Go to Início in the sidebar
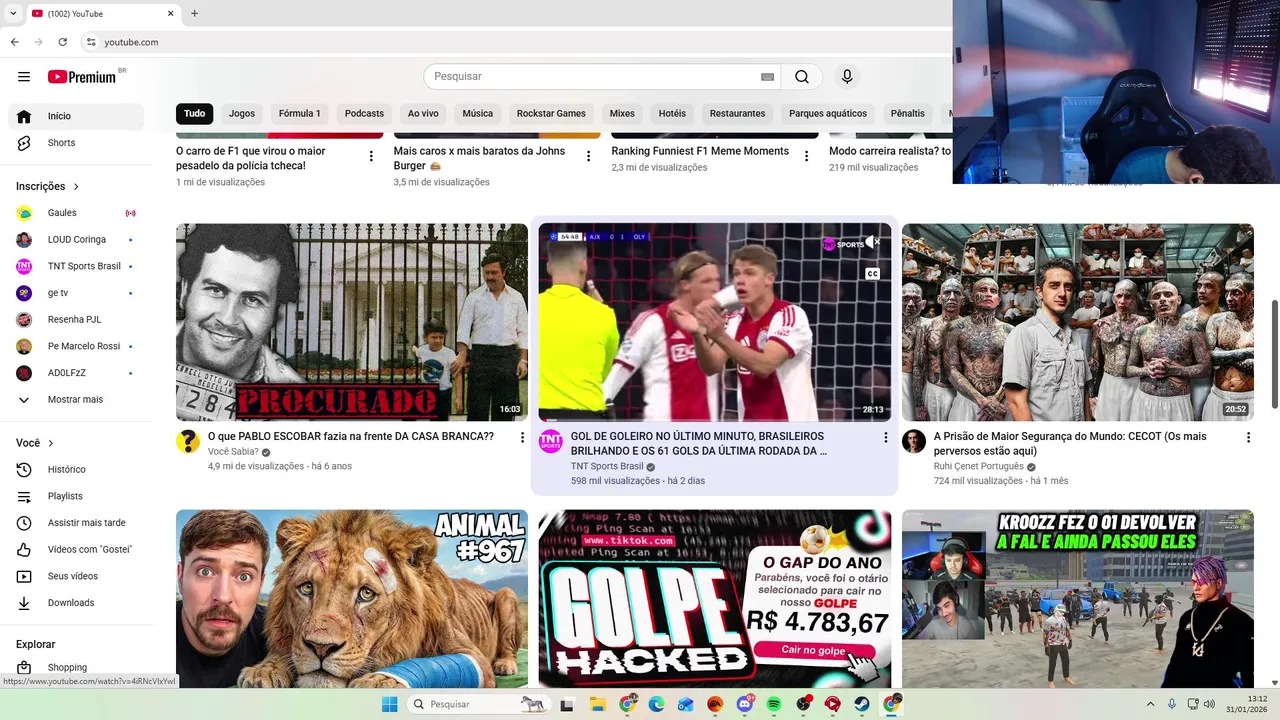 click(x=76, y=116)
